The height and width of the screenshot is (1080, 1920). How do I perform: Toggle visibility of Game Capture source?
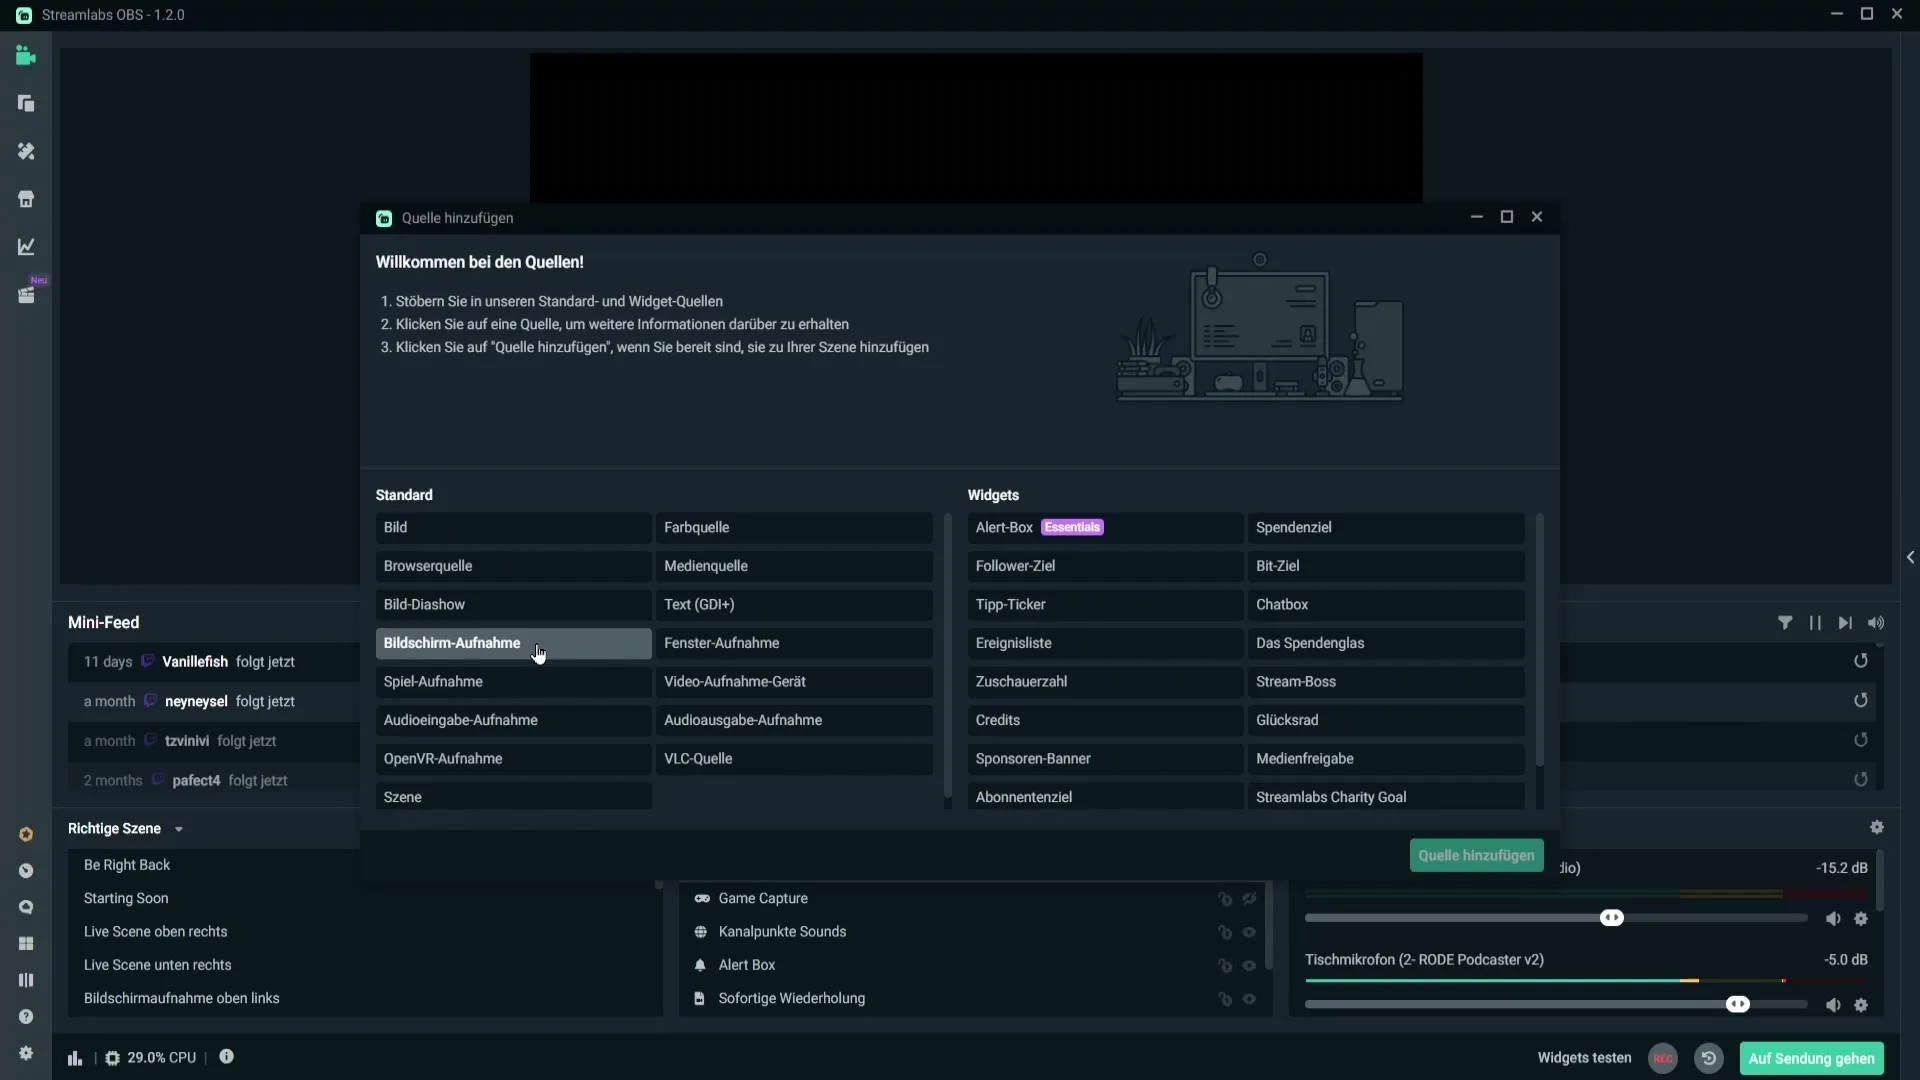(1249, 898)
